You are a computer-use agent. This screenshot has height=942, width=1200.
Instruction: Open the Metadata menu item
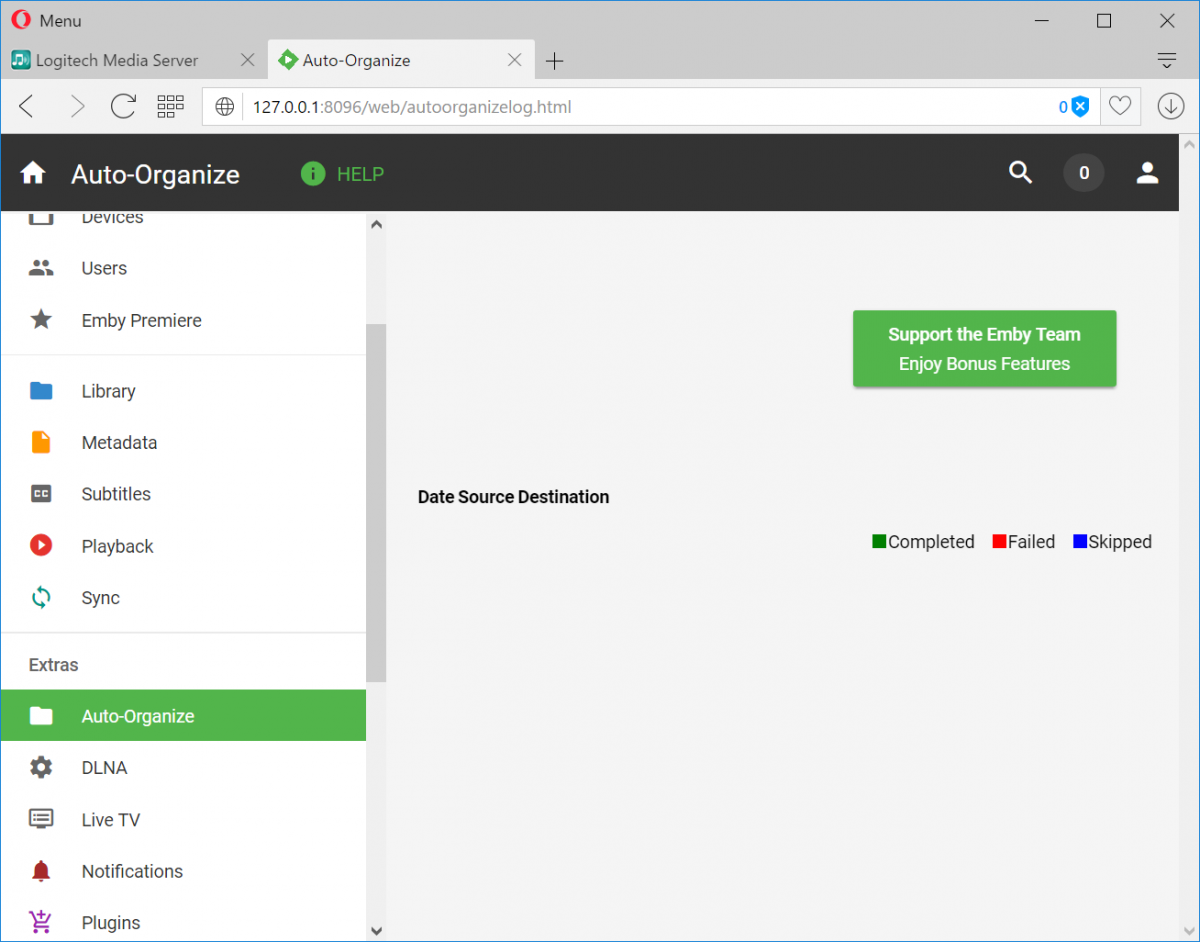pyautogui.click(x=183, y=442)
